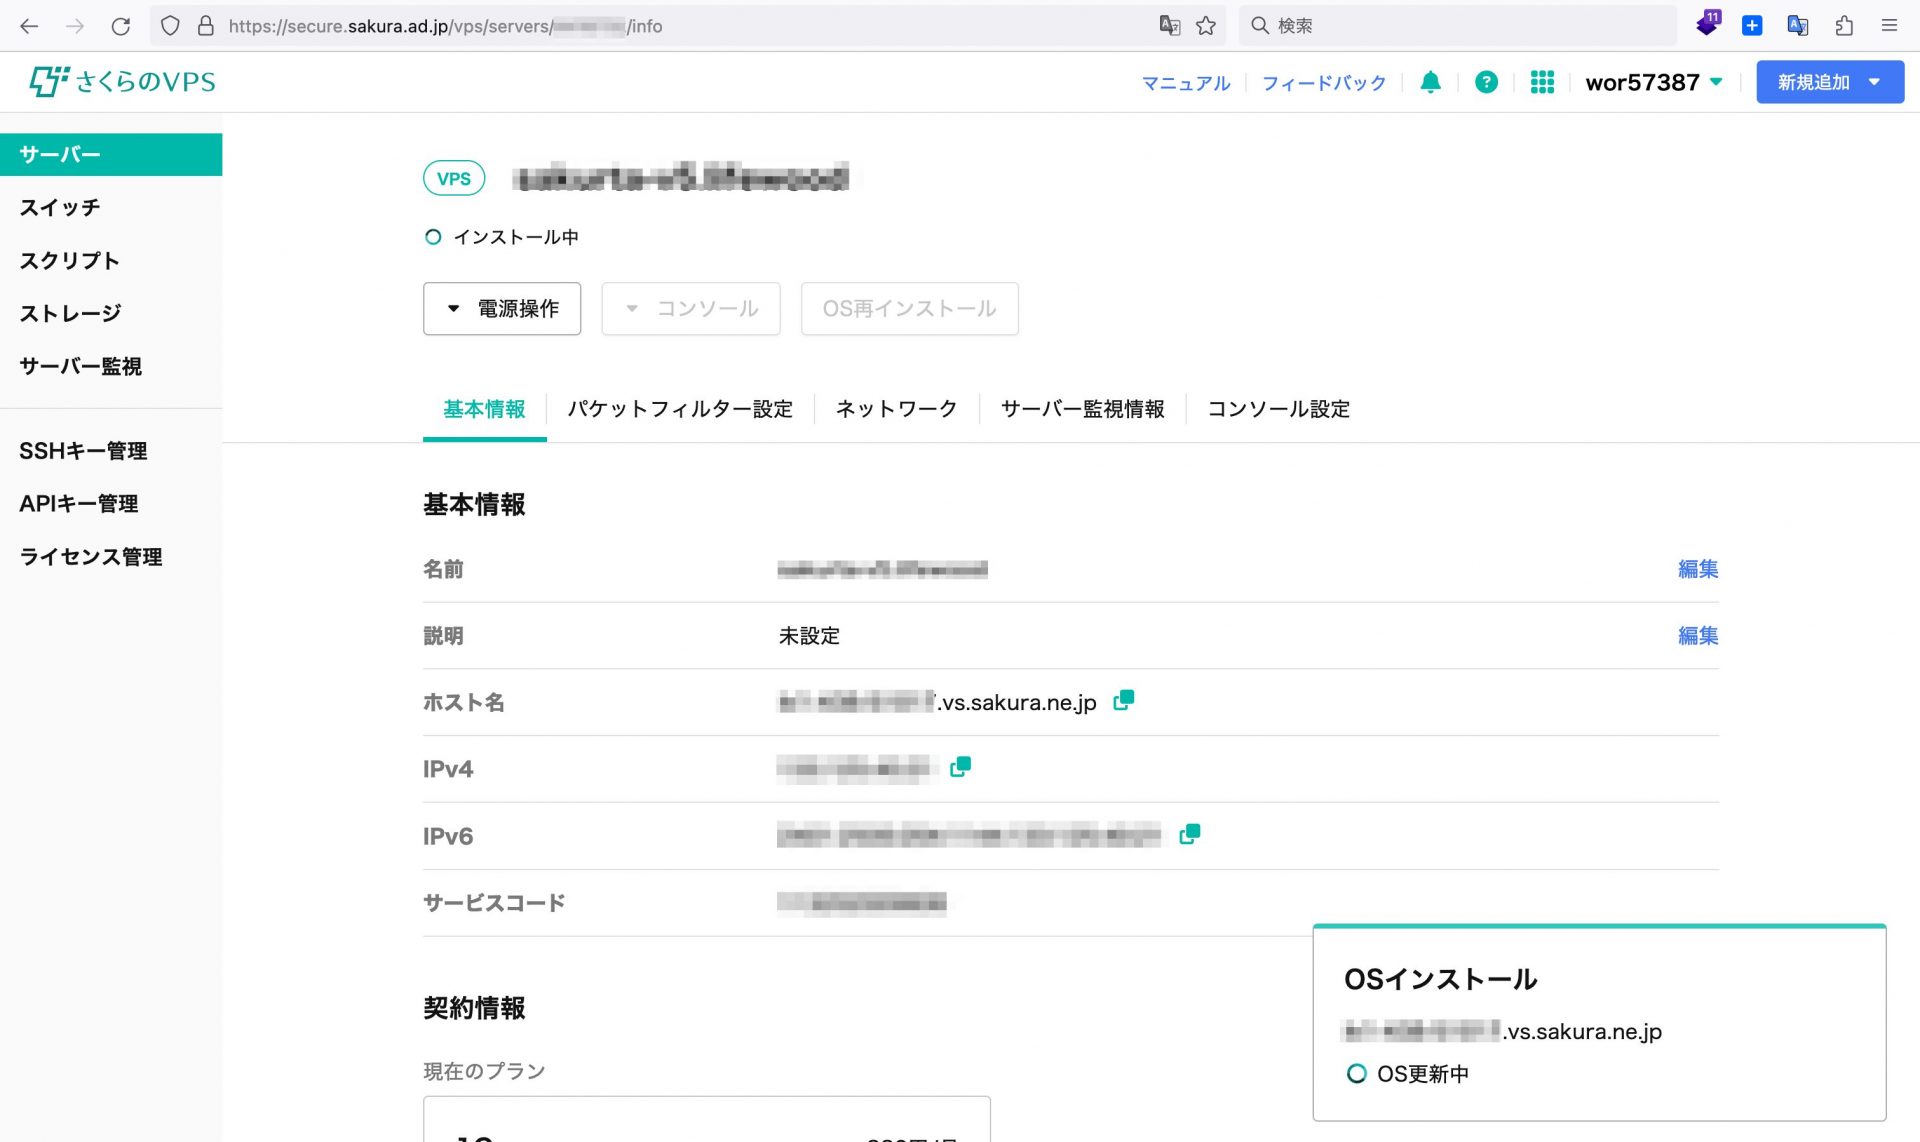This screenshot has height=1142, width=1920.
Task: Click the browser translate icon
Action: [1169, 26]
